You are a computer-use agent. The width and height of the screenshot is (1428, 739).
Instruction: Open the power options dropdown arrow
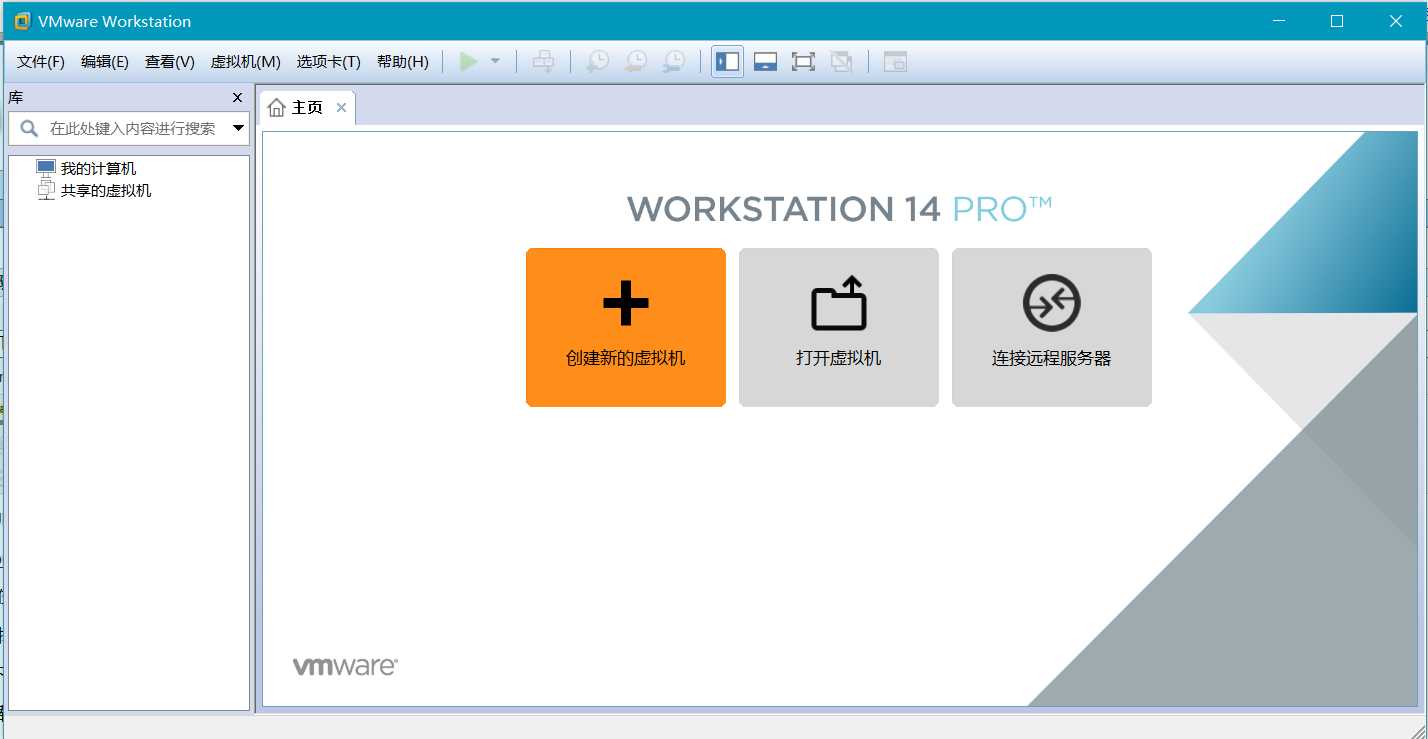point(495,62)
